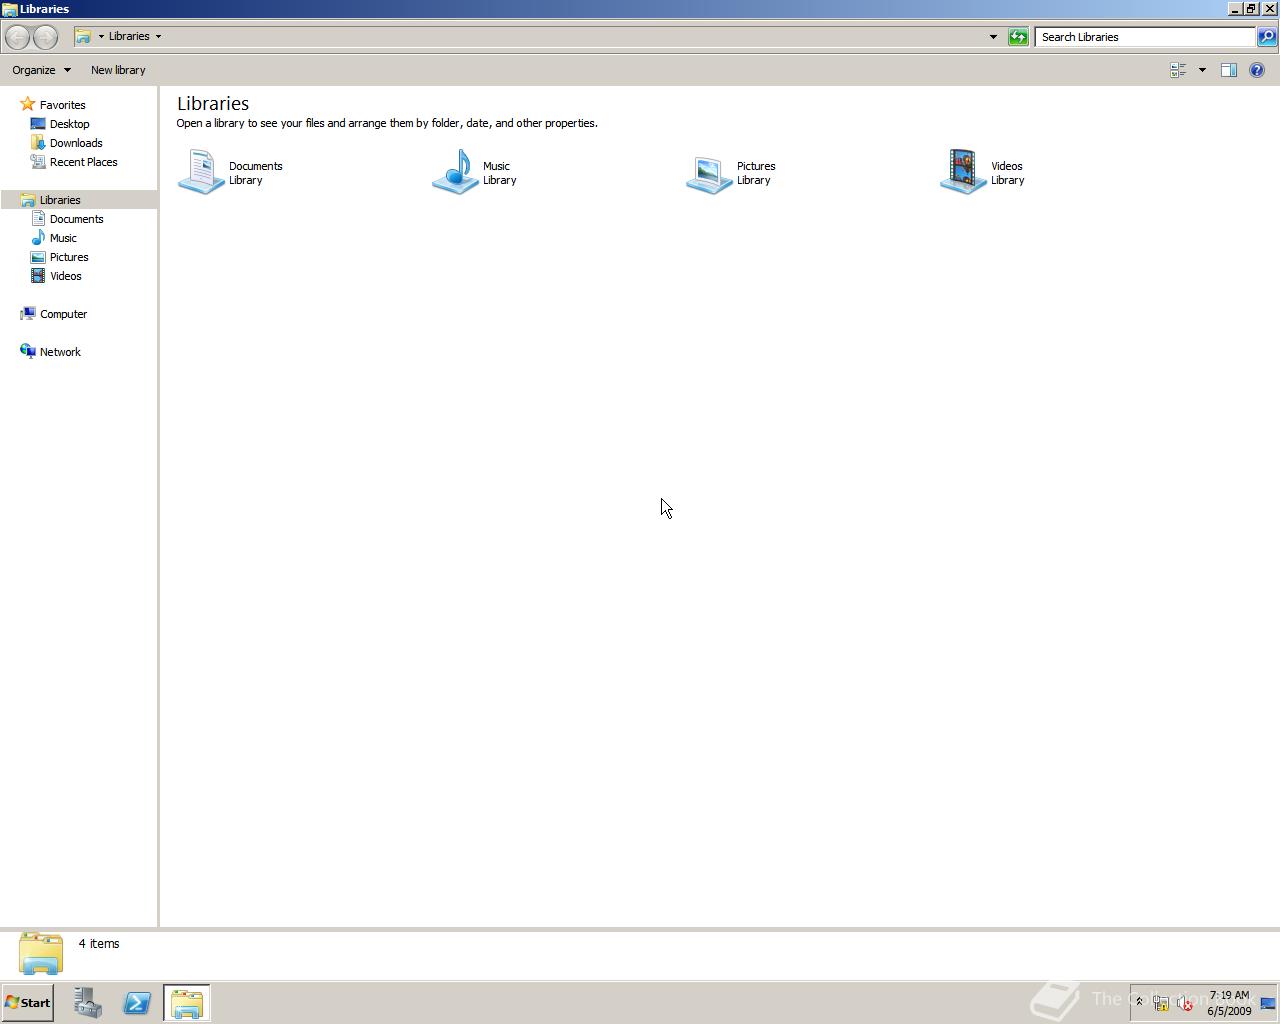
Task: Show hidden tray icons arrow
Action: 1139,1003
